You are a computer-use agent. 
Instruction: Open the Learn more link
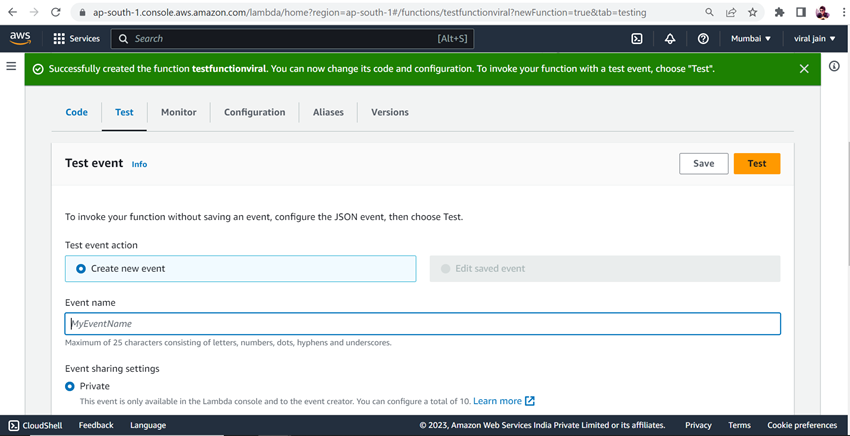(497, 401)
